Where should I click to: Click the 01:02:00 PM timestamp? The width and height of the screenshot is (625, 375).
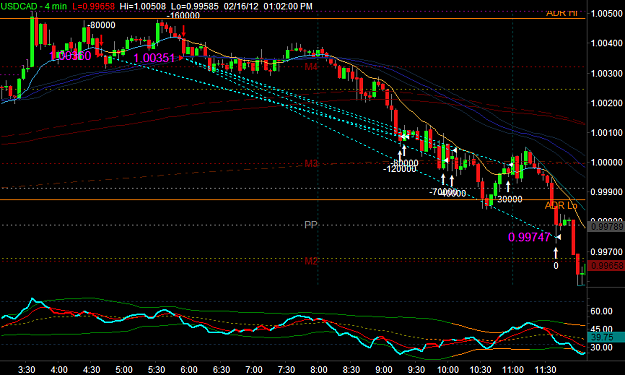point(288,6)
